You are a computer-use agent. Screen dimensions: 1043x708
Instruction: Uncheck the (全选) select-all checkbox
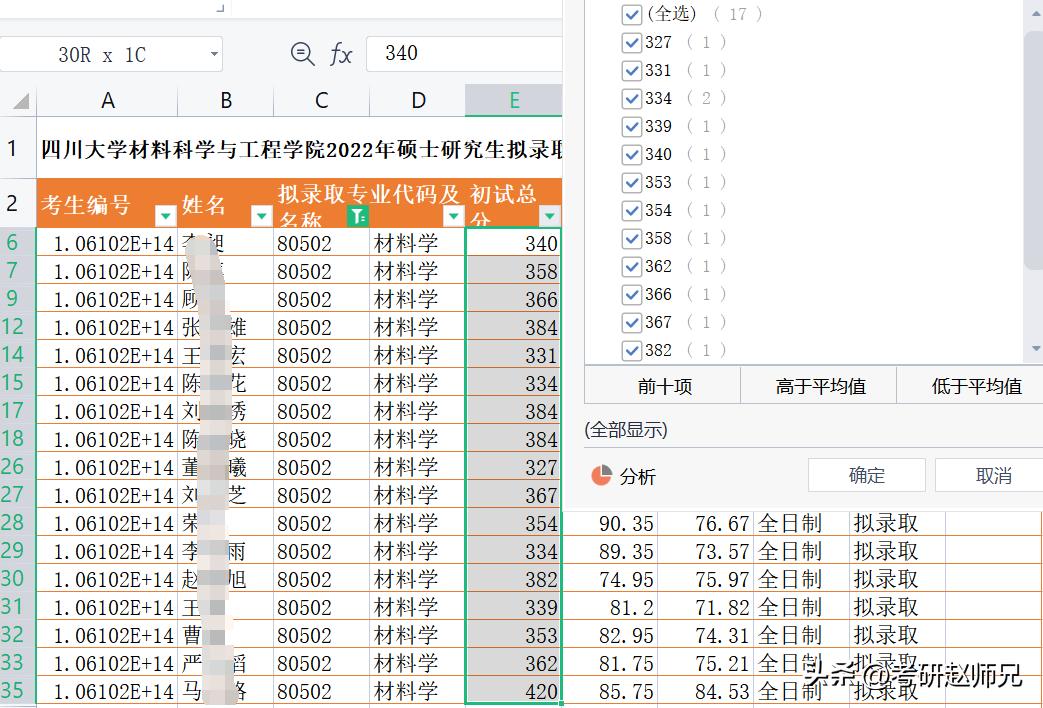[630, 14]
